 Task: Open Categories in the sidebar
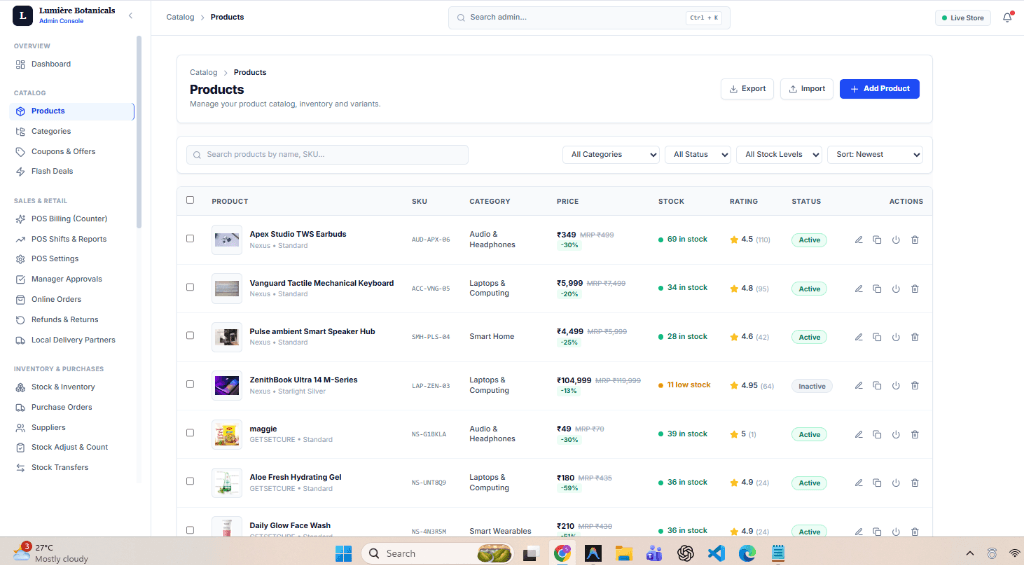click(72, 131)
